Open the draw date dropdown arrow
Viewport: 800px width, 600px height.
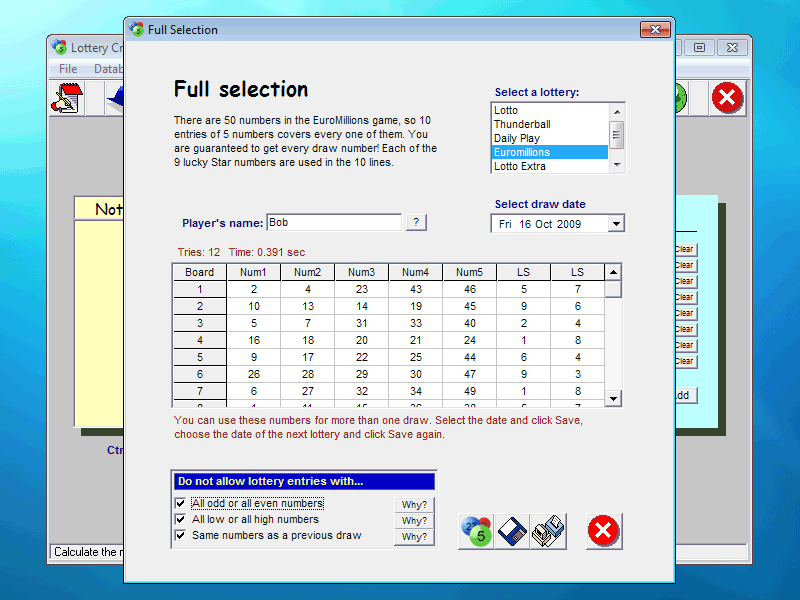615,224
